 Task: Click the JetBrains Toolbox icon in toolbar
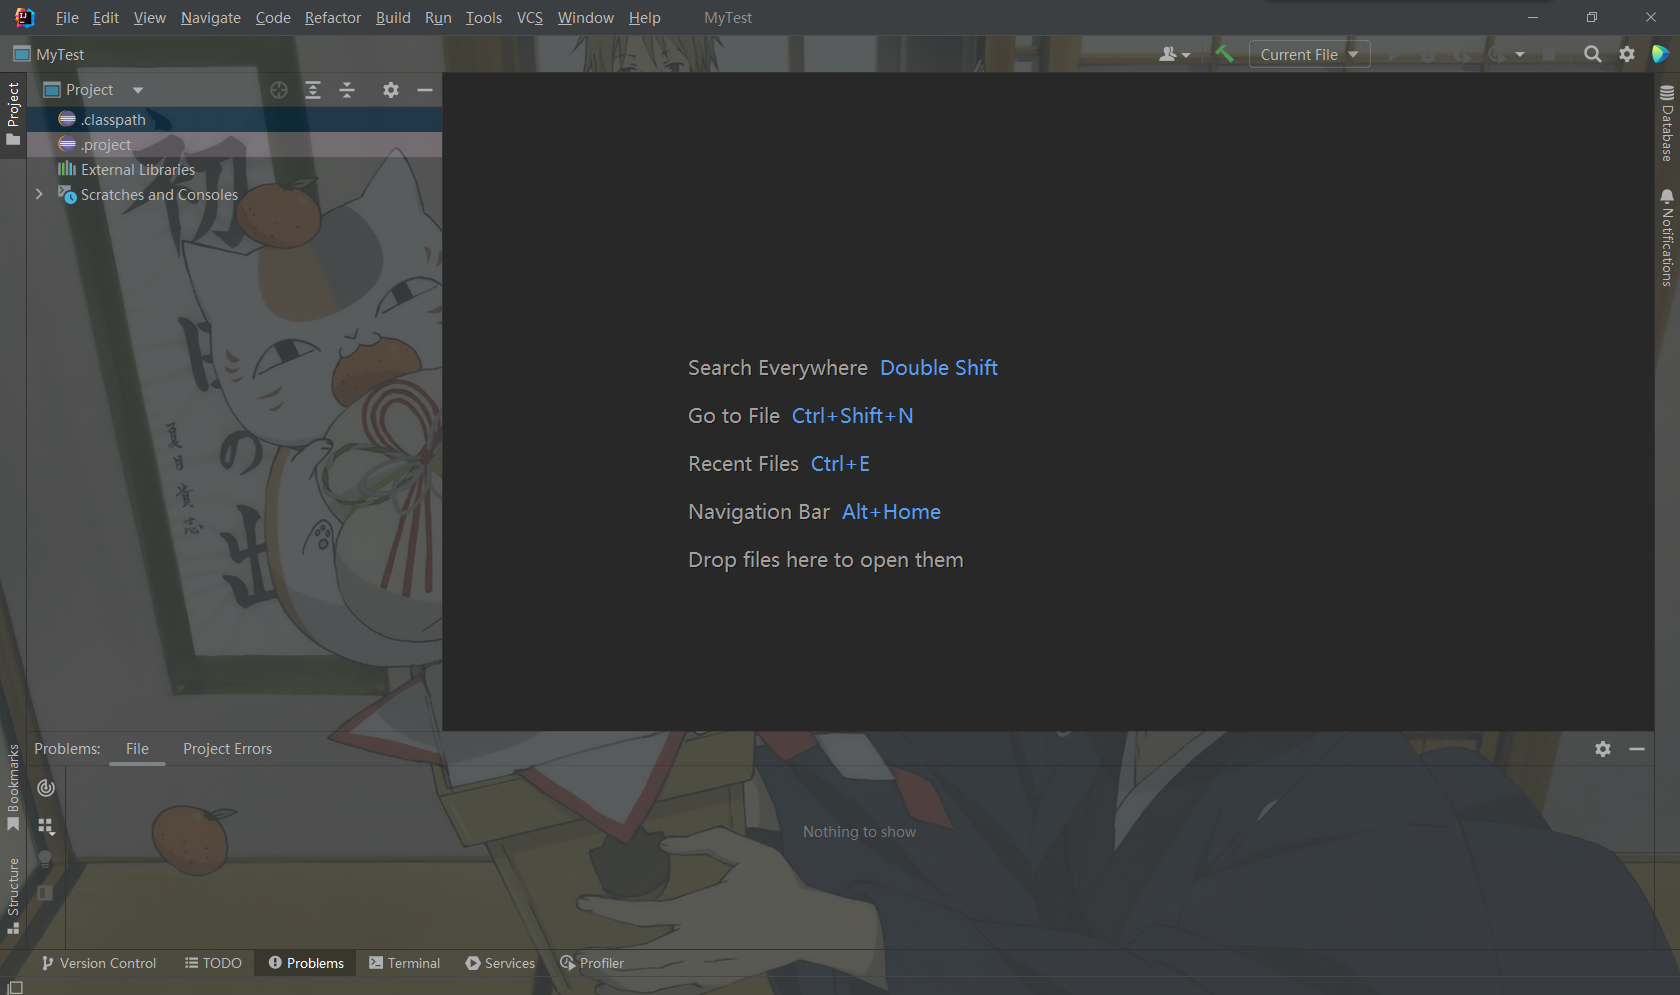1661,54
